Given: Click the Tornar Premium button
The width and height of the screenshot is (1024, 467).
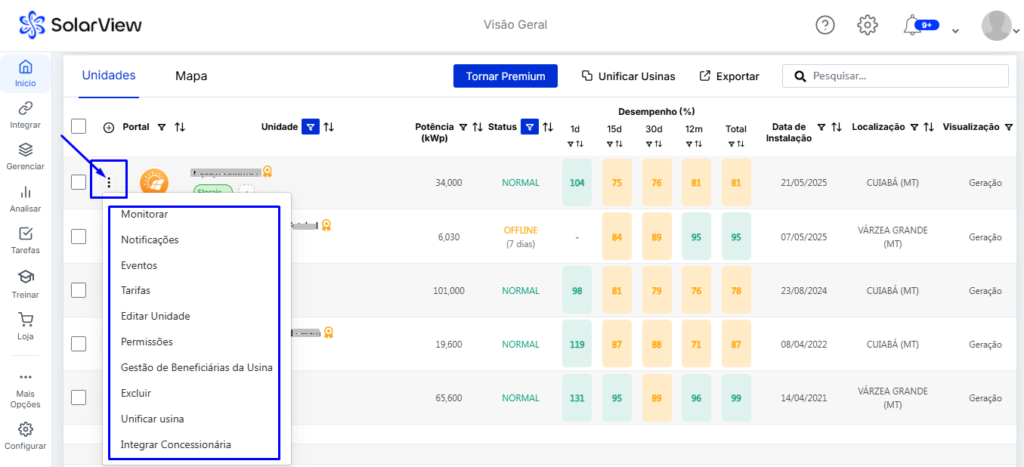Looking at the screenshot, I should pos(503,76).
